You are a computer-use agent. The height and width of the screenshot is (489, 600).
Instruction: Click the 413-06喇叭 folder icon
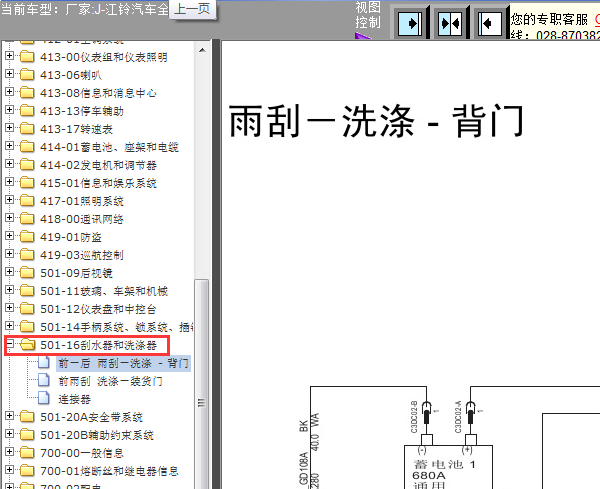click(x=27, y=75)
